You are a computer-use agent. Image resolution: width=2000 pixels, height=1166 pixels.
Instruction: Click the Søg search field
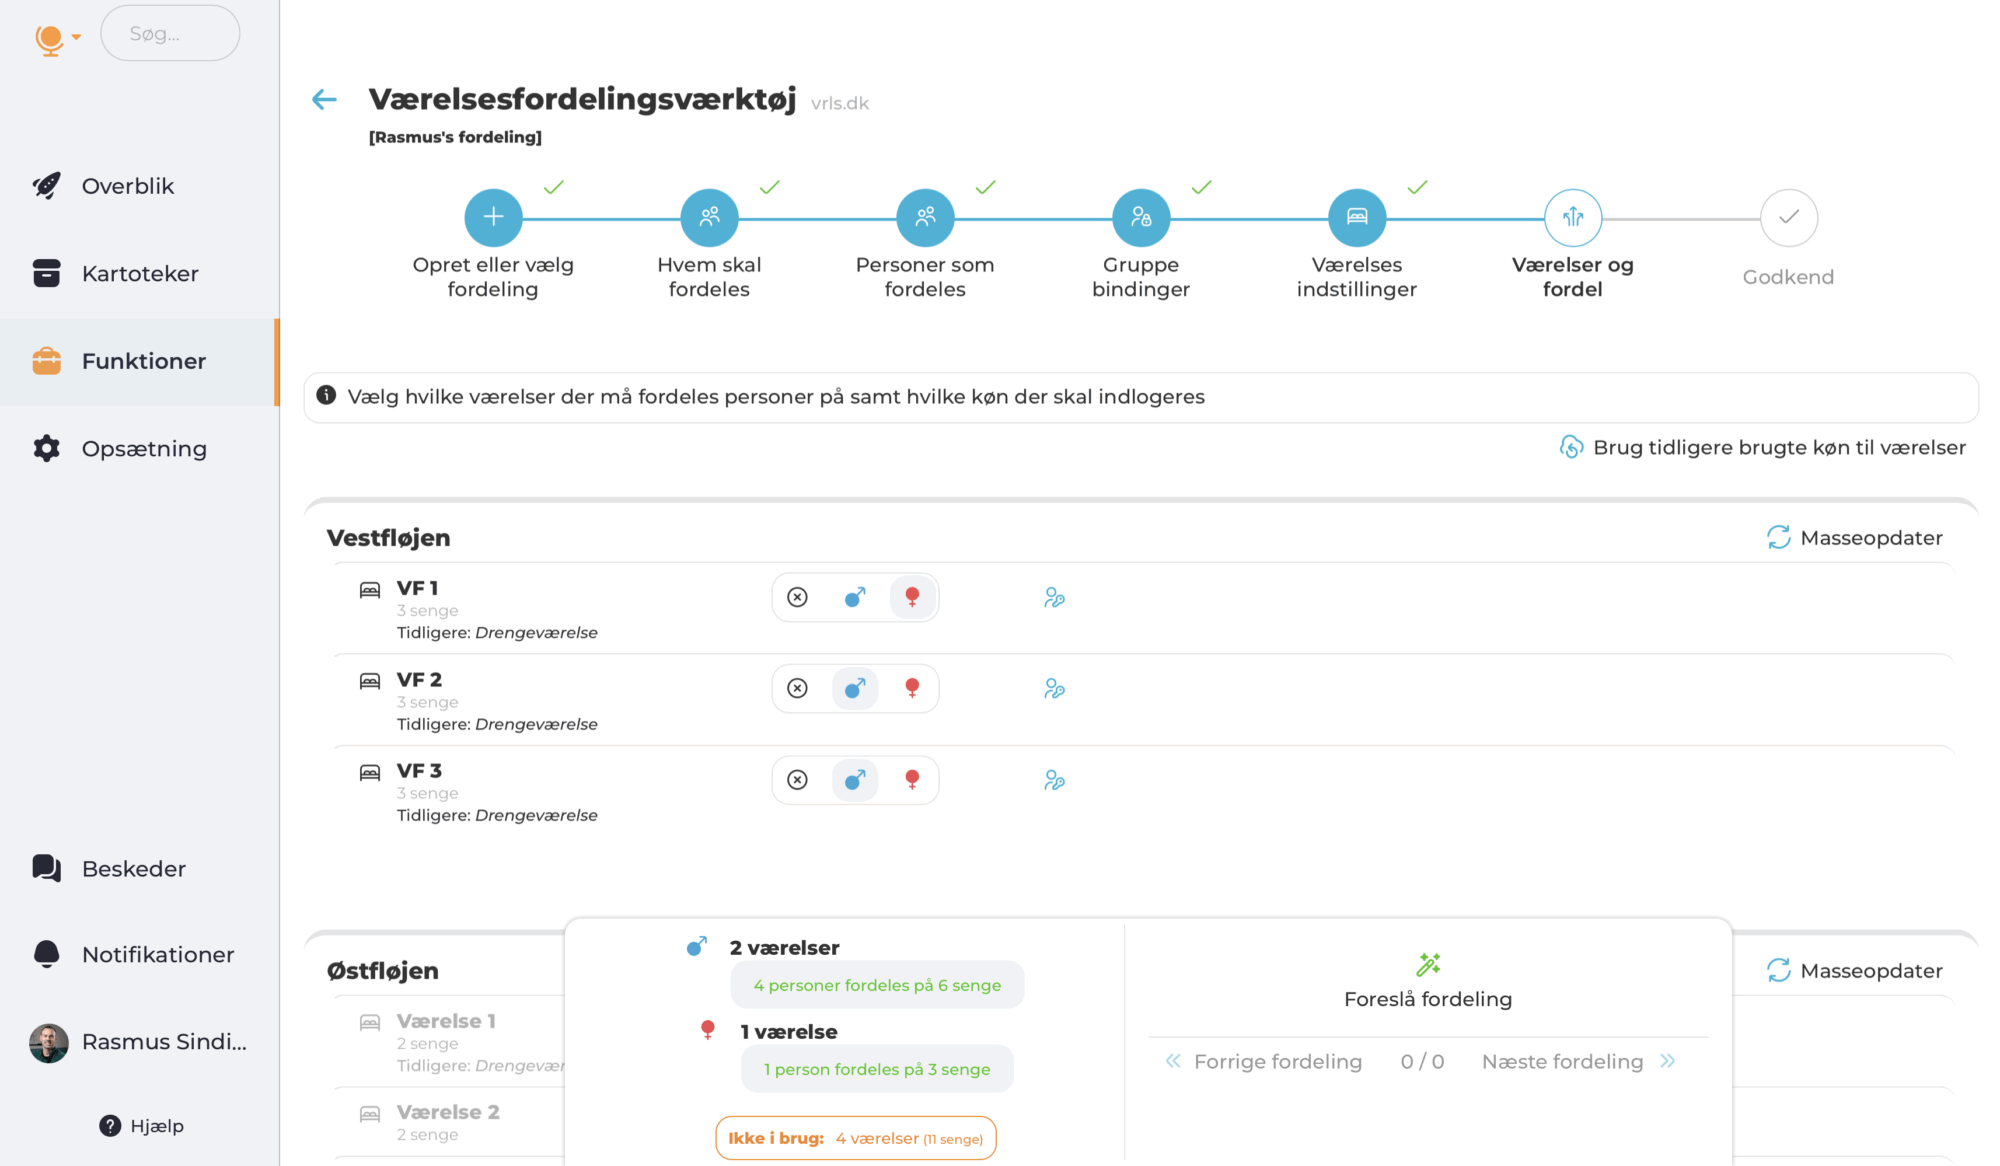tap(170, 34)
